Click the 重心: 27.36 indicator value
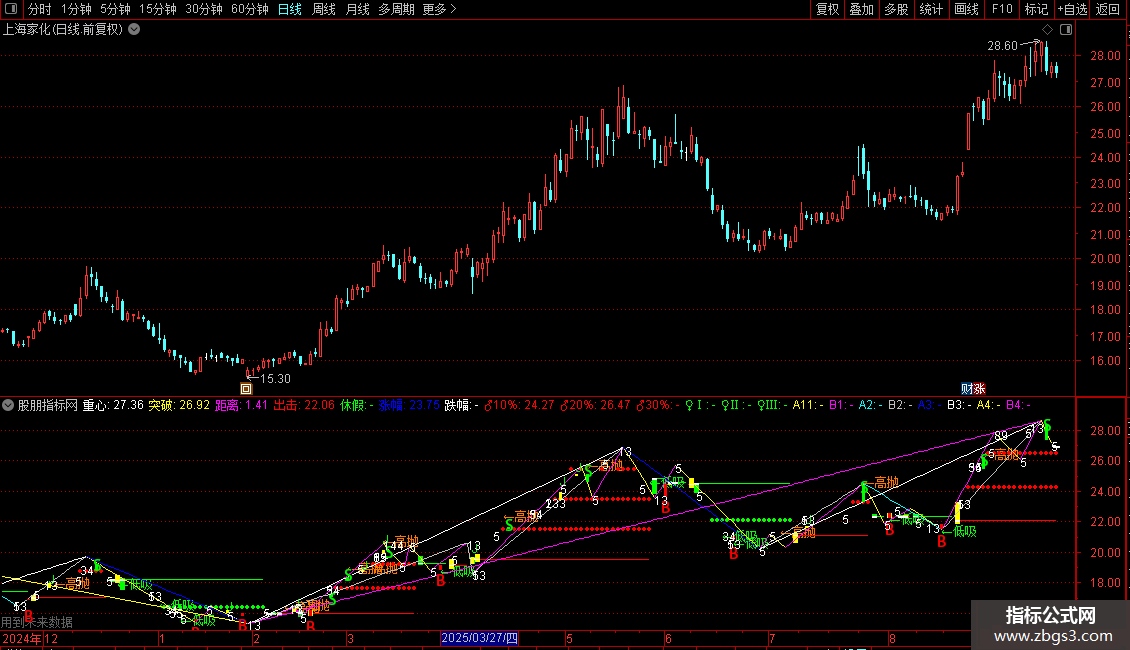 tap(113, 405)
